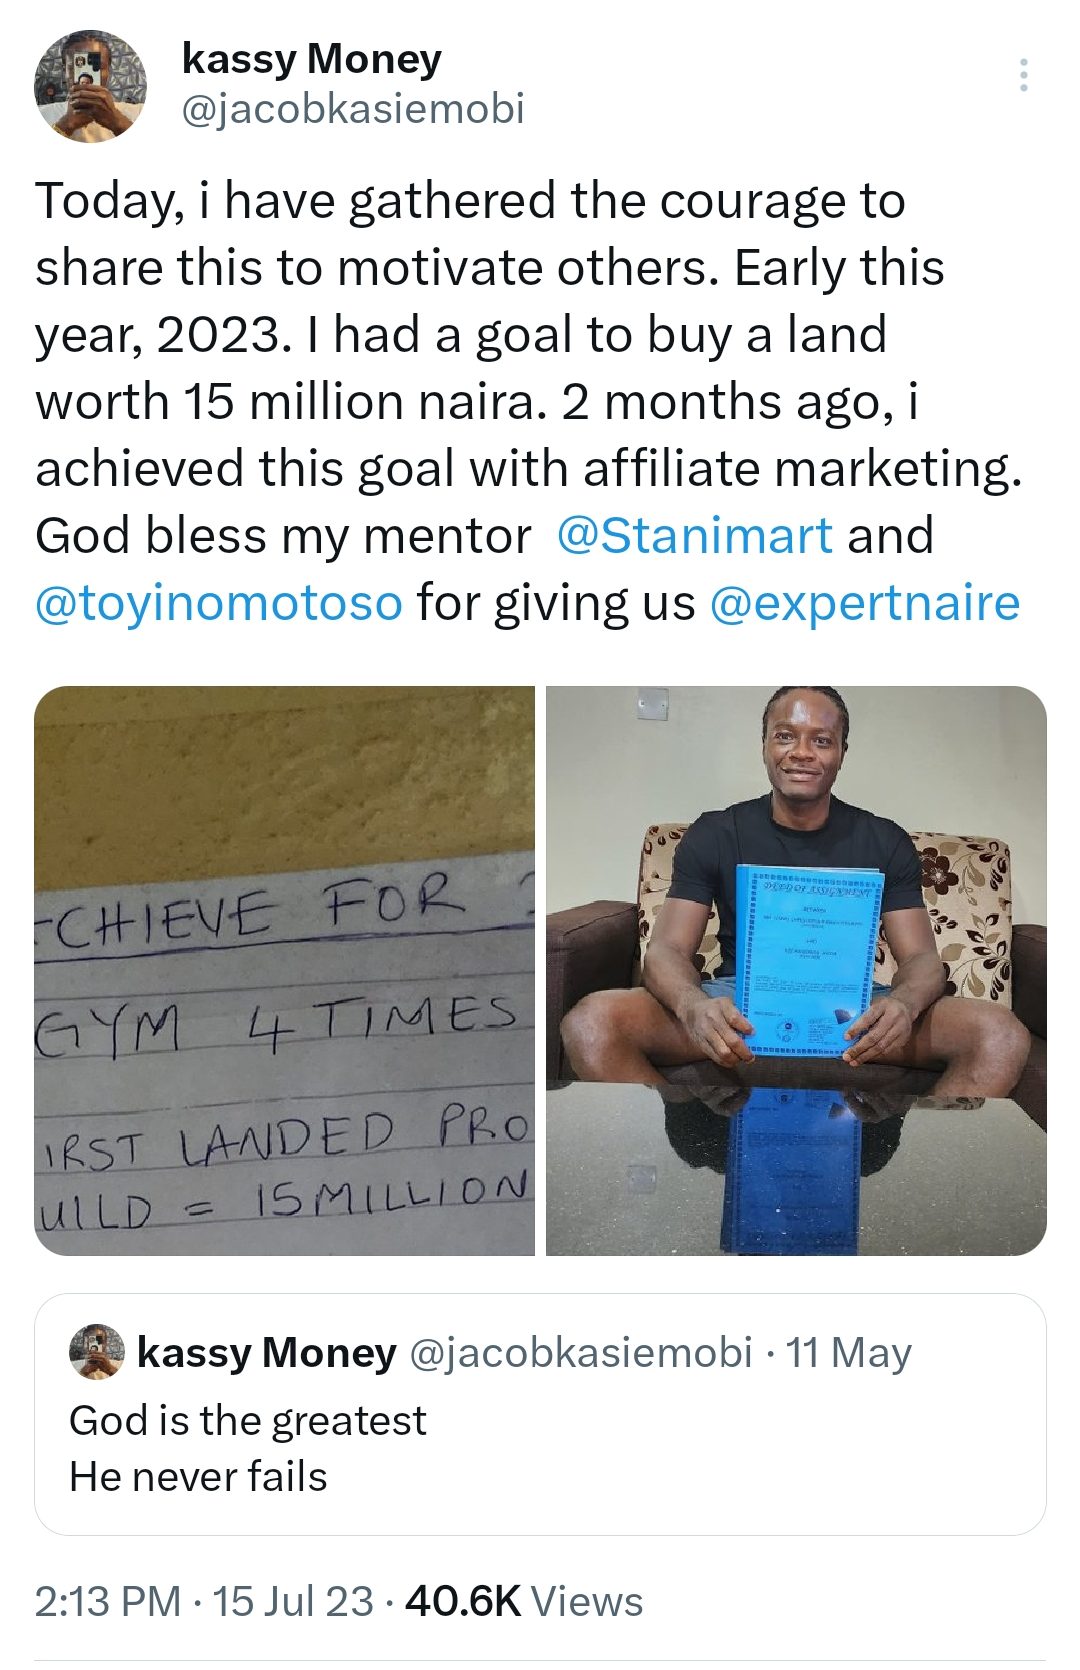Click the @jacobkasiemobi handle in quoted tweet

(x=580, y=1353)
